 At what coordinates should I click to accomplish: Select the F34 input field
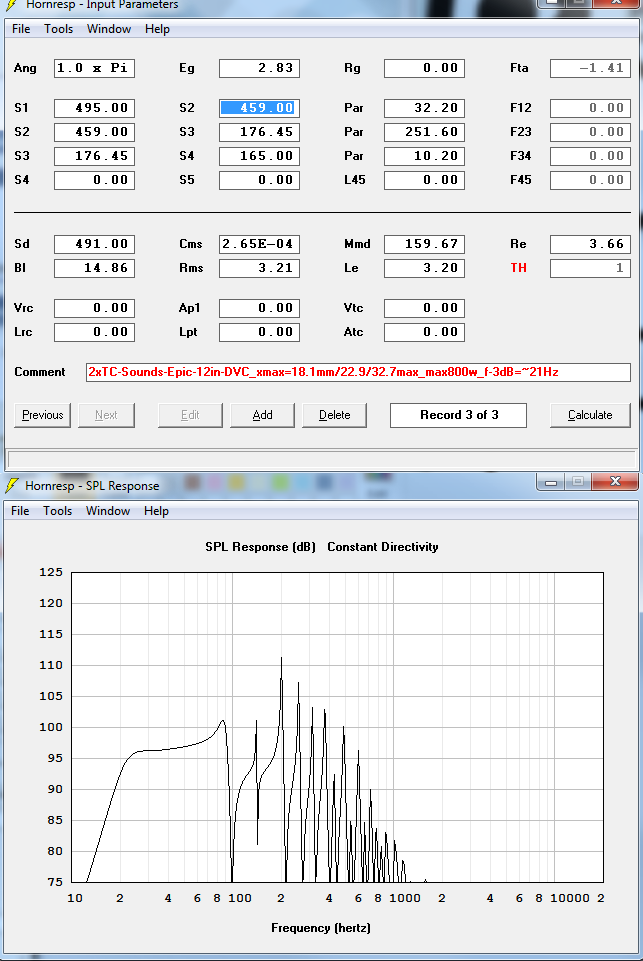(x=590, y=156)
